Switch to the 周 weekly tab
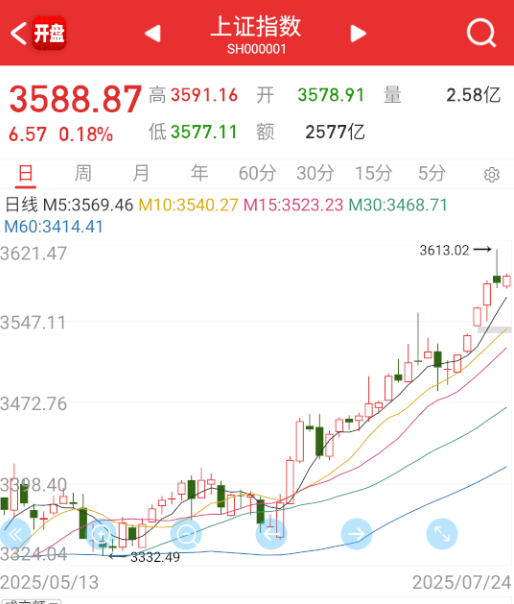Screen dimensions: 514x604 point(83,173)
